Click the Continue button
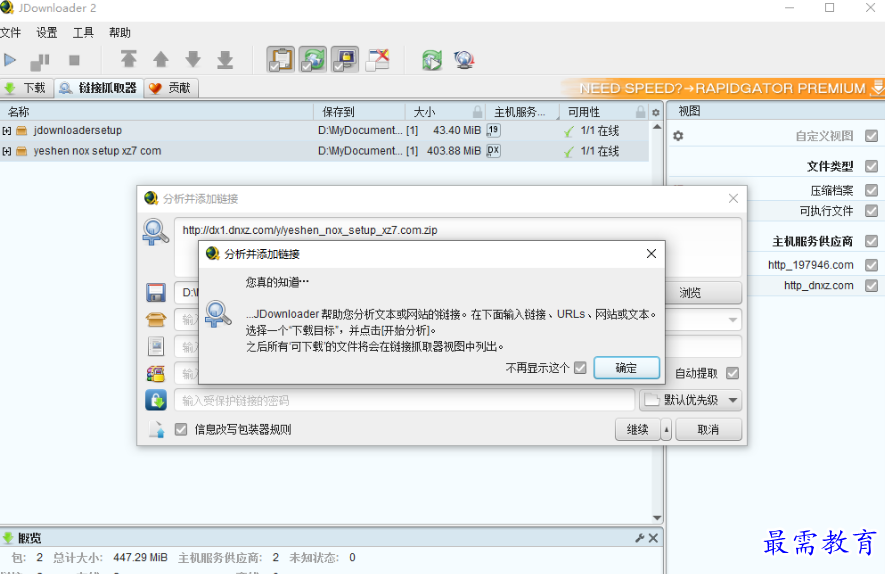This screenshot has width=885, height=574. [x=638, y=430]
